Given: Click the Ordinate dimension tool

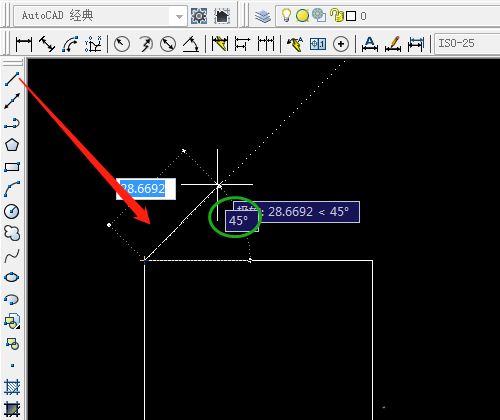Looking at the screenshot, I should click(x=93, y=44).
